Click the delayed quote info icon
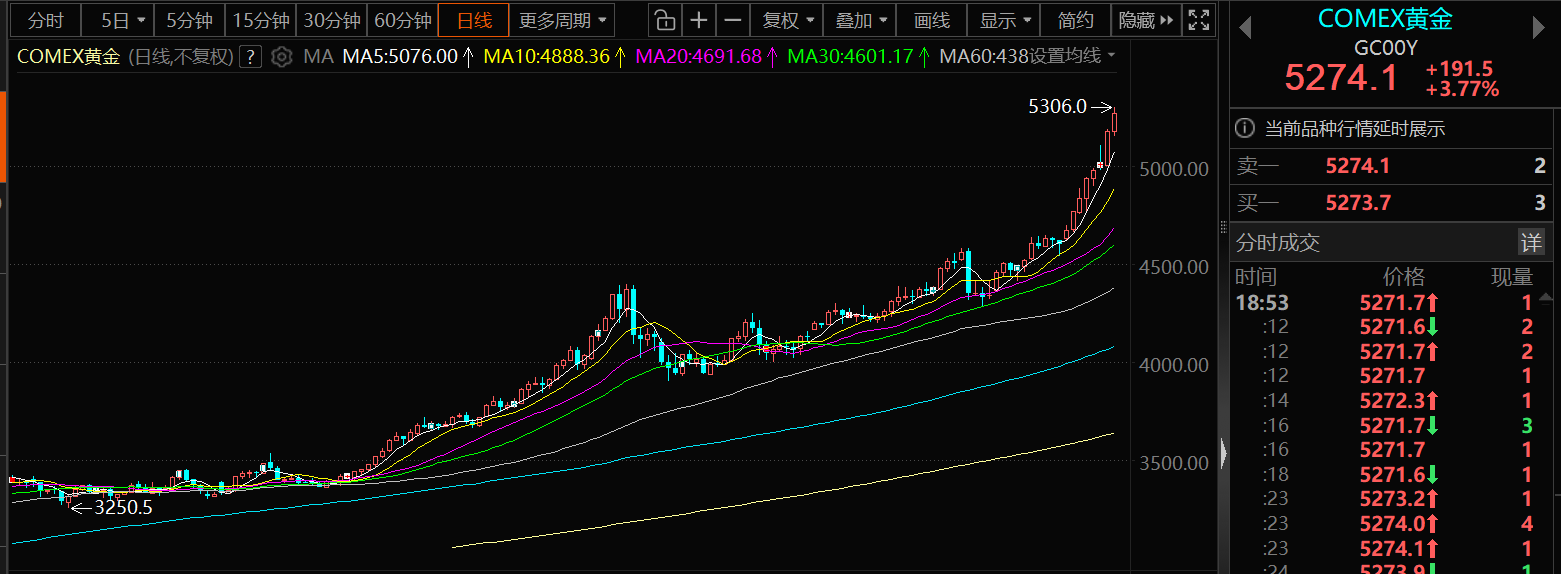This screenshot has width=1561, height=574. pyautogui.click(x=1245, y=128)
